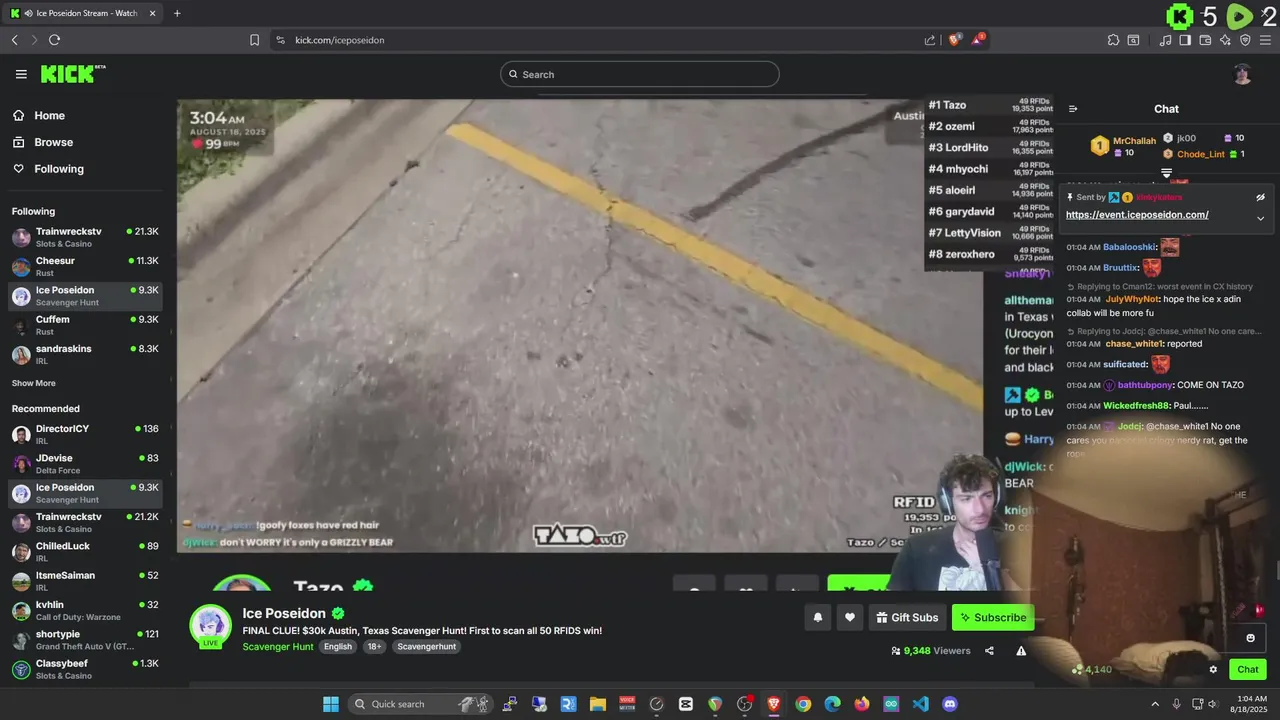The width and height of the screenshot is (1280, 720).
Task: Open kvhlin recommended channel
Action: (x=85, y=610)
